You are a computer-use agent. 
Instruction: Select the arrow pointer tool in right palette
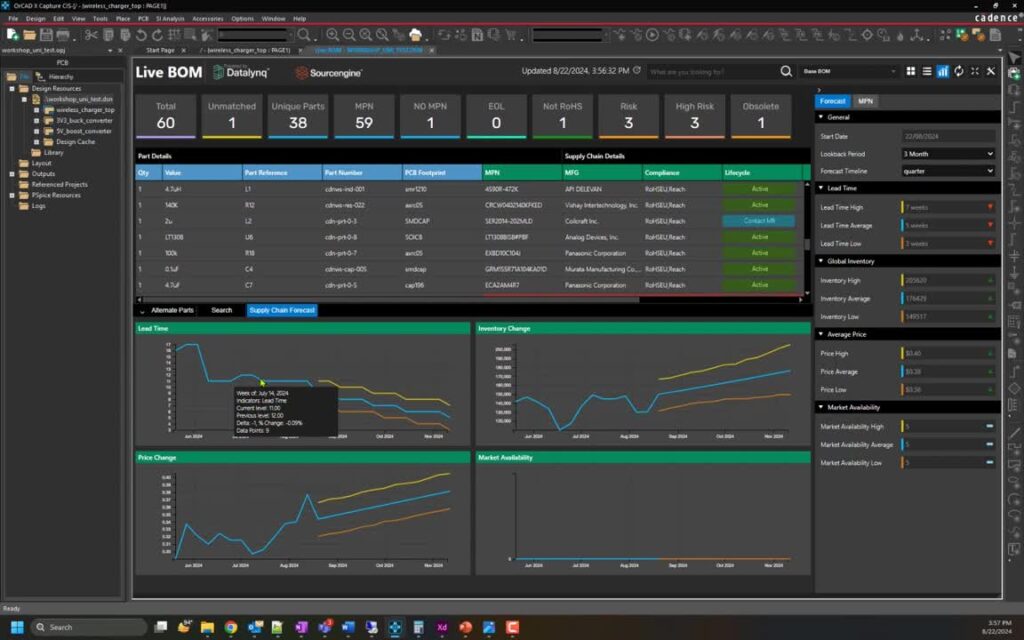(1014, 58)
